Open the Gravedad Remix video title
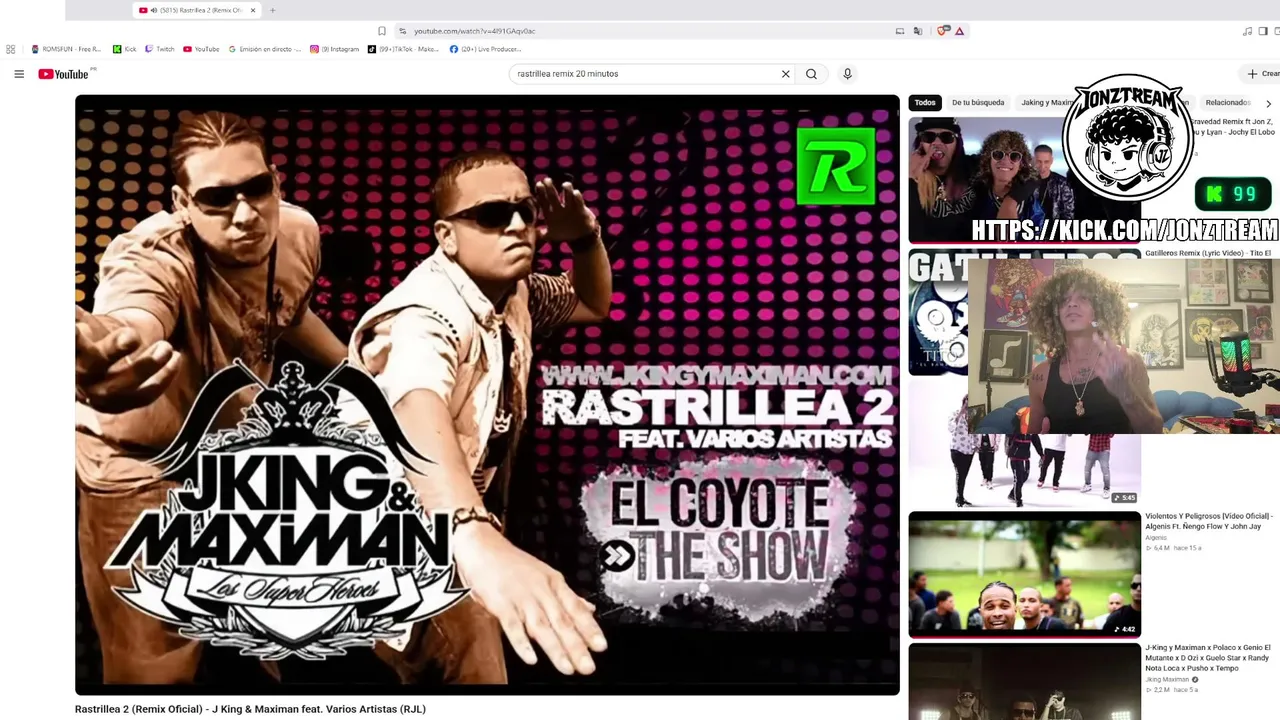This screenshot has width=1280, height=720. pyautogui.click(x=1232, y=127)
